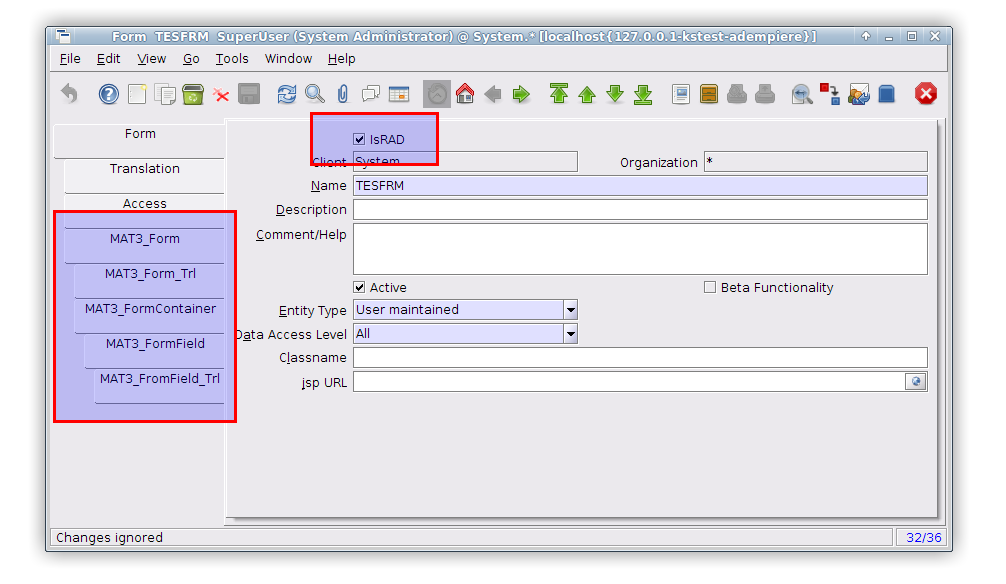Exit the window with the red X icon
1006x584 pixels.
(x=926, y=94)
